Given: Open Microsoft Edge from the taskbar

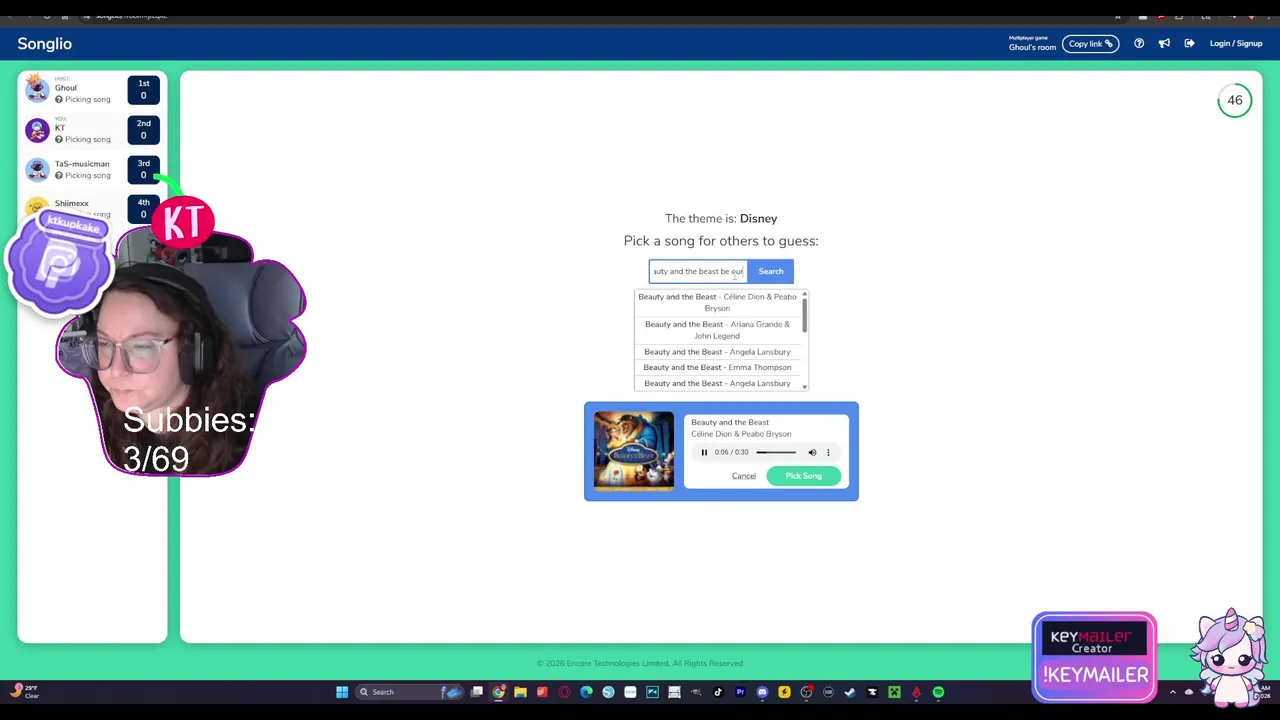Looking at the screenshot, I should [x=586, y=692].
